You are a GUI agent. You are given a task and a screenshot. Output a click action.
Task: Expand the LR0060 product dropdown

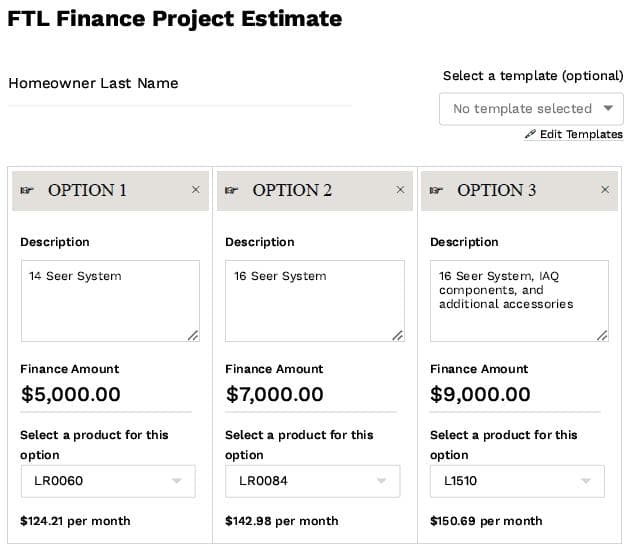pos(108,481)
